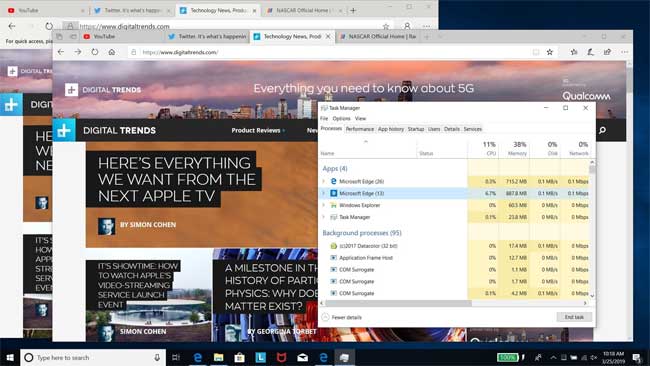
Task: Switch to Users tab in Task Manager
Action: pyautogui.click(x=434, y=129)
